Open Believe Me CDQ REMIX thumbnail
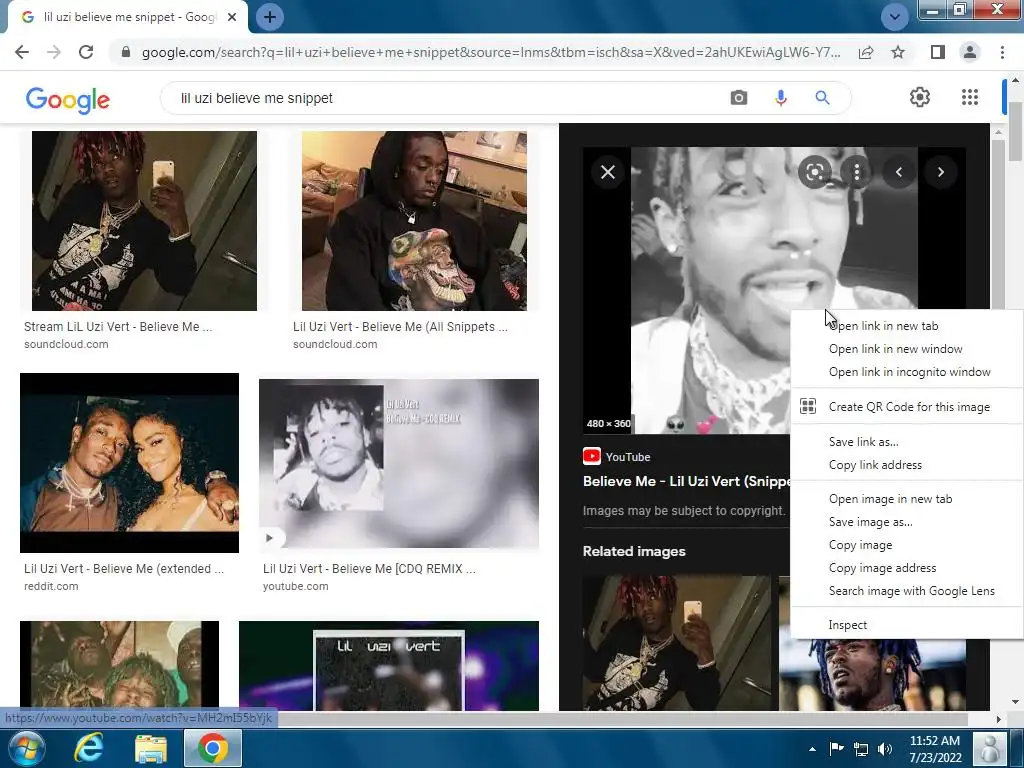The image size is (1024, 768). click(x=399, y=463)
